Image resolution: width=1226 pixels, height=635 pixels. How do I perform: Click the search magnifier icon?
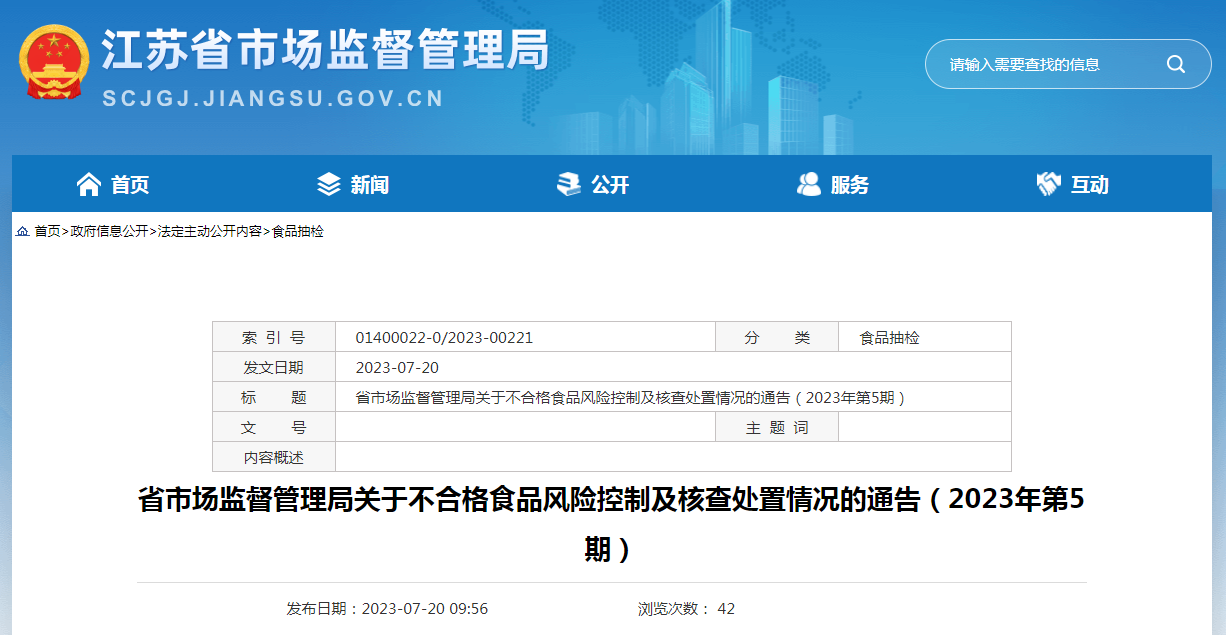pyautogui.click(x=1175, y=64)
